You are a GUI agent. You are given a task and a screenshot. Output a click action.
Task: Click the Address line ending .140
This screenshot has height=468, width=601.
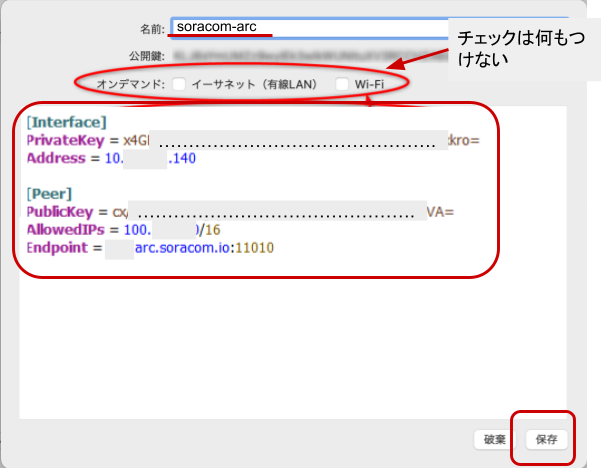pos(111,158)
